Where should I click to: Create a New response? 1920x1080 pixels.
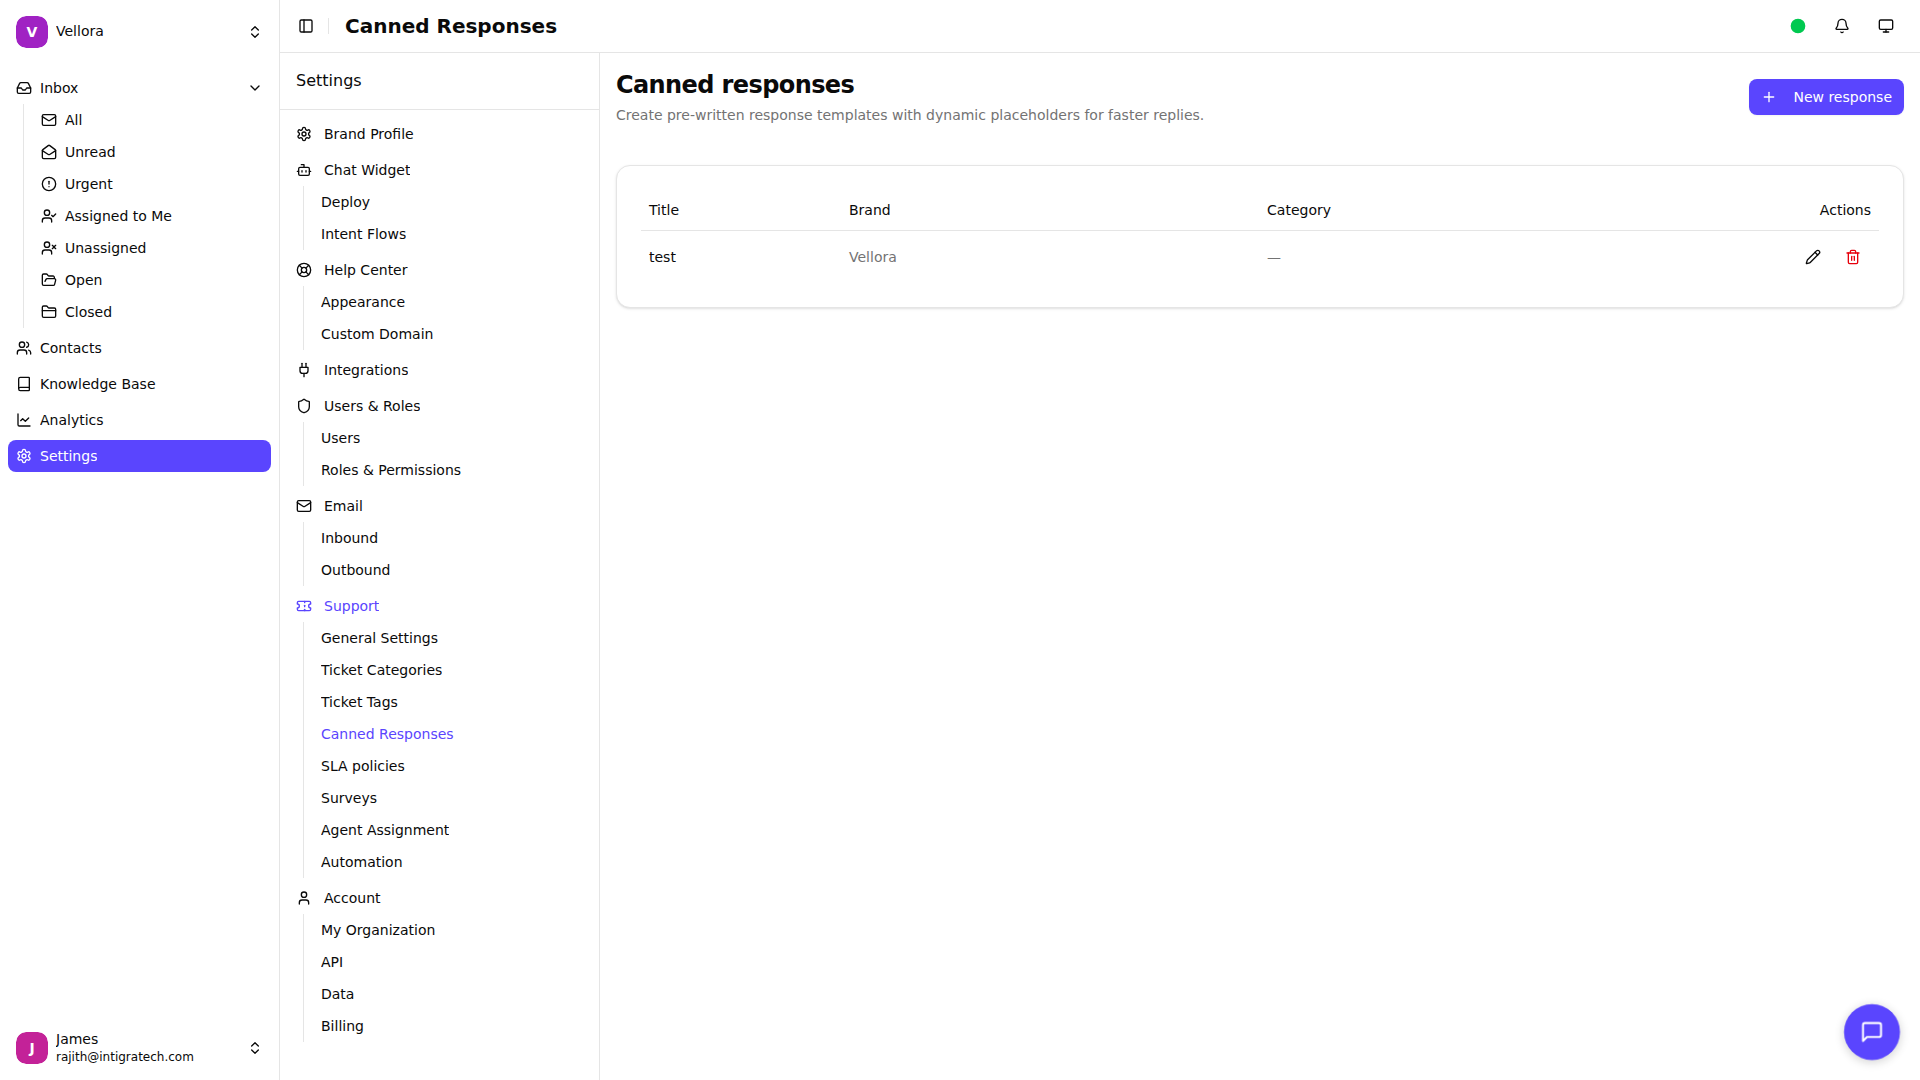pos(1826,97)
